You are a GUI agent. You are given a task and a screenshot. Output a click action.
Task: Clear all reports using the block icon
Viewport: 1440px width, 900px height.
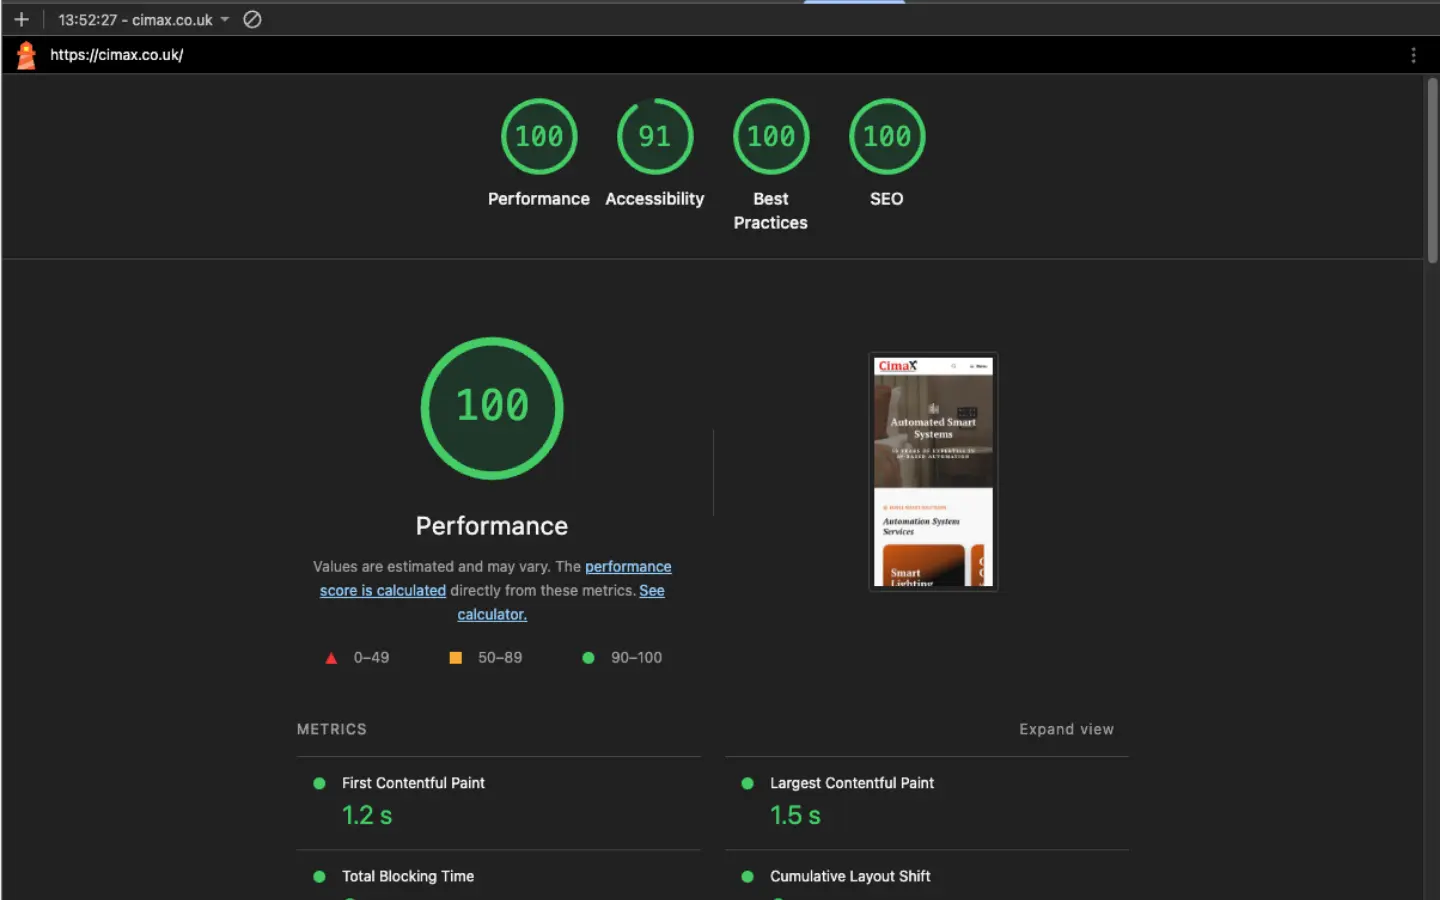(x=251, y=18)
